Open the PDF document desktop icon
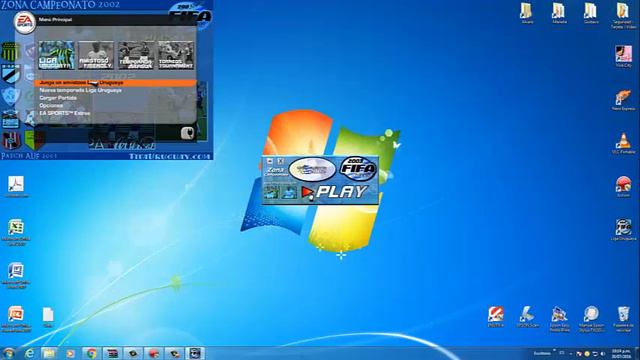The width and height of the screenshot is (640, 360). (x=16, y=187)
